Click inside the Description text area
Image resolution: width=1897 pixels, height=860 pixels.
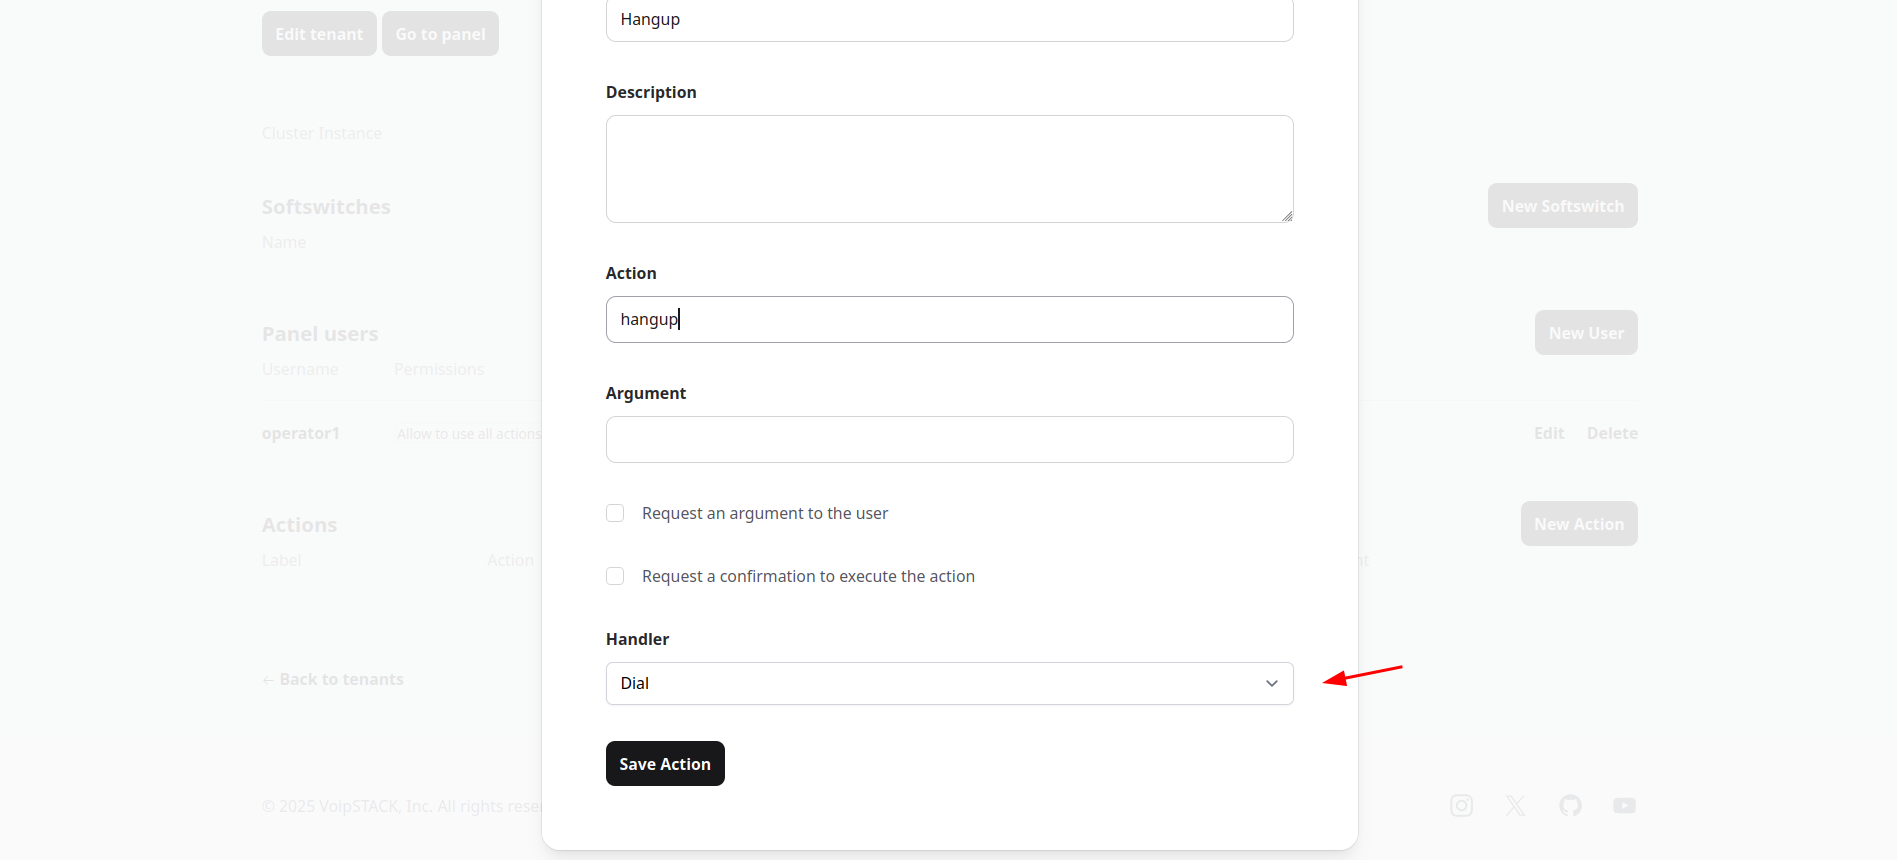tap(949, 169)
